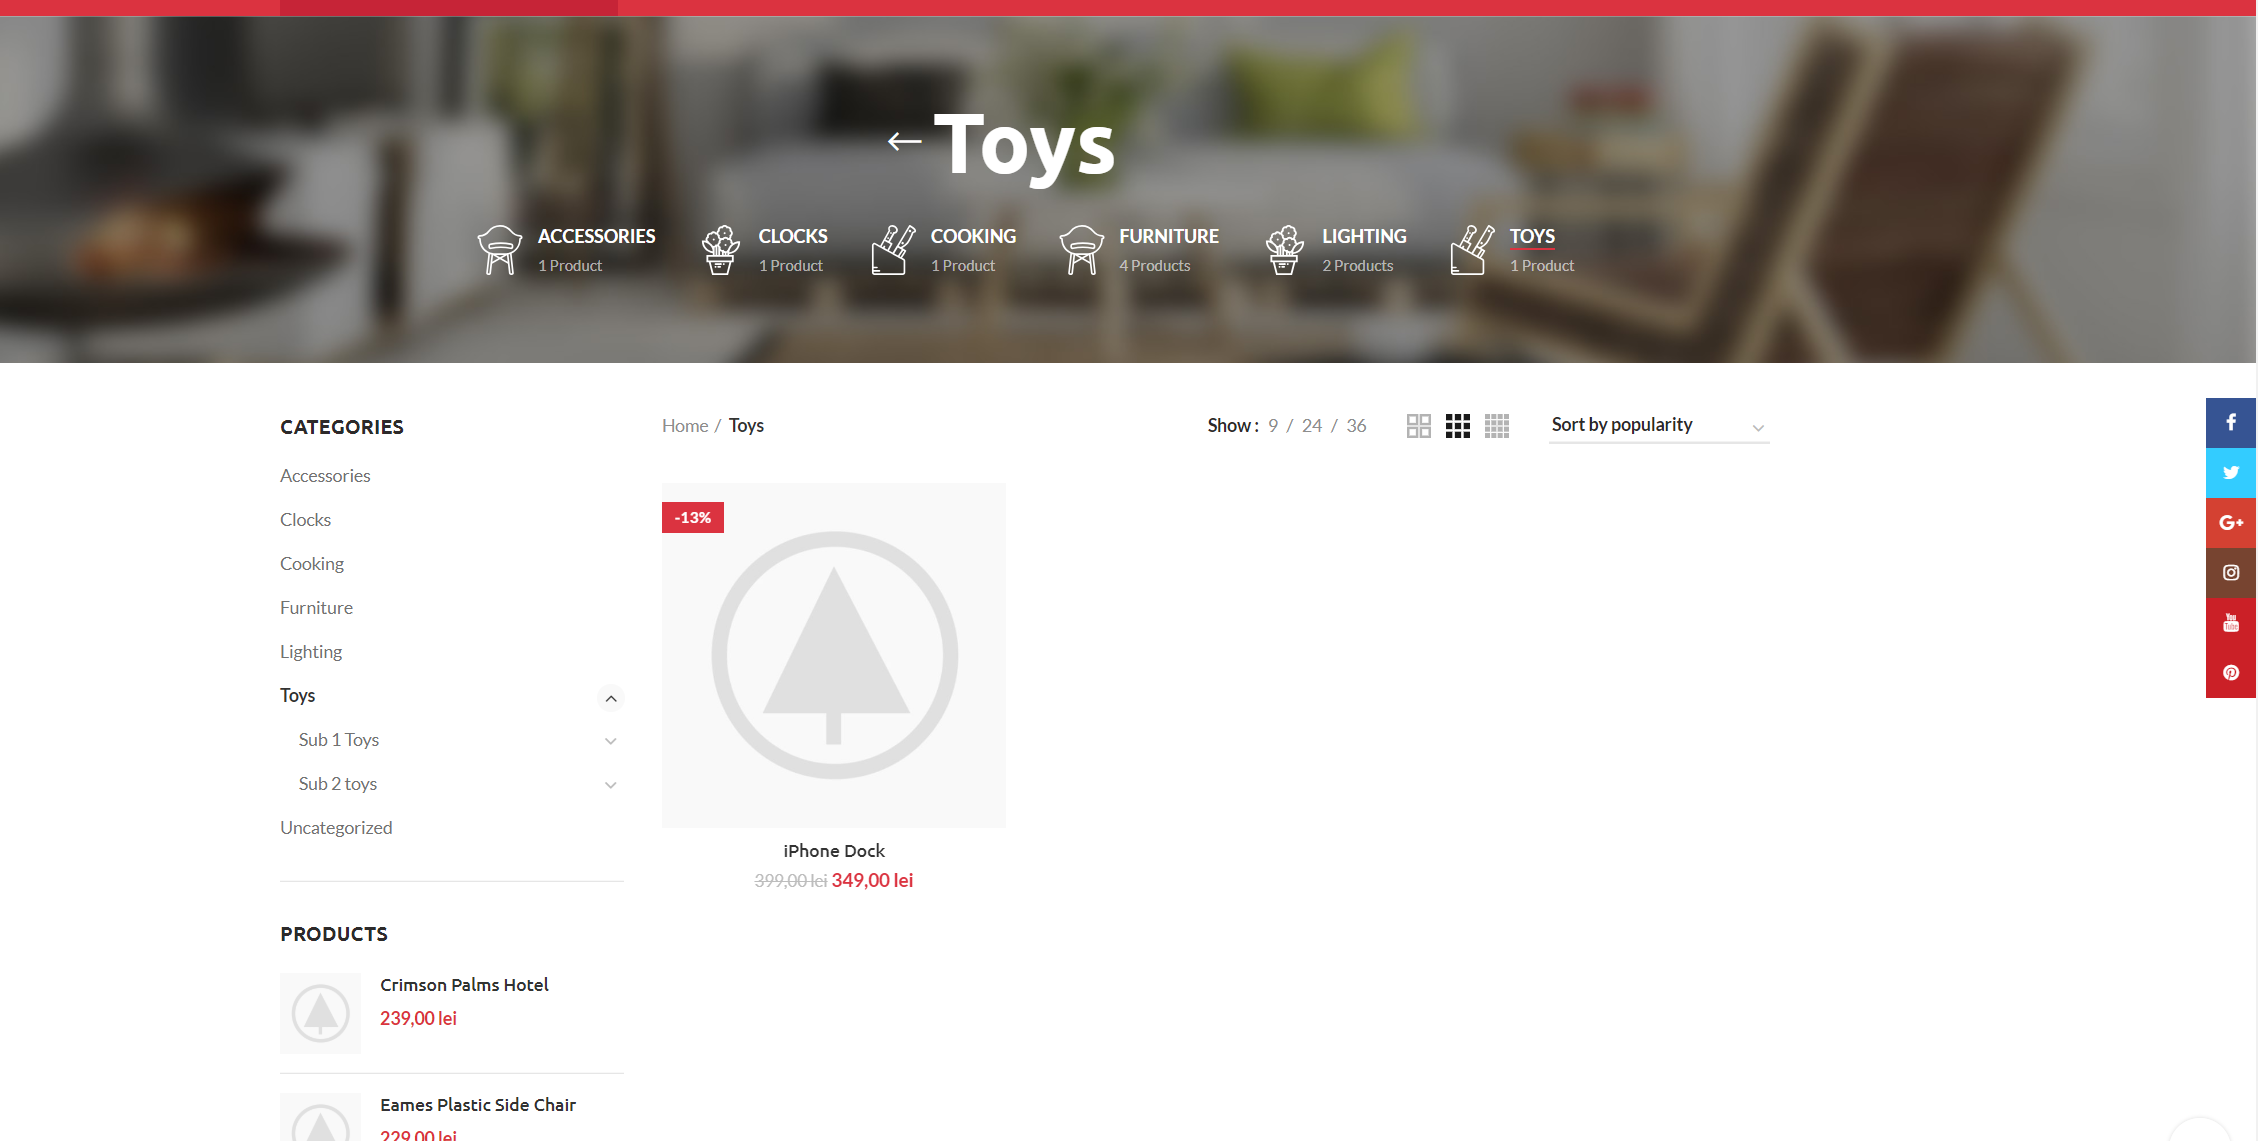The image size is (2258, 1141).
Task: Click the Pinterest social icon
Action: coord(2230,673)
